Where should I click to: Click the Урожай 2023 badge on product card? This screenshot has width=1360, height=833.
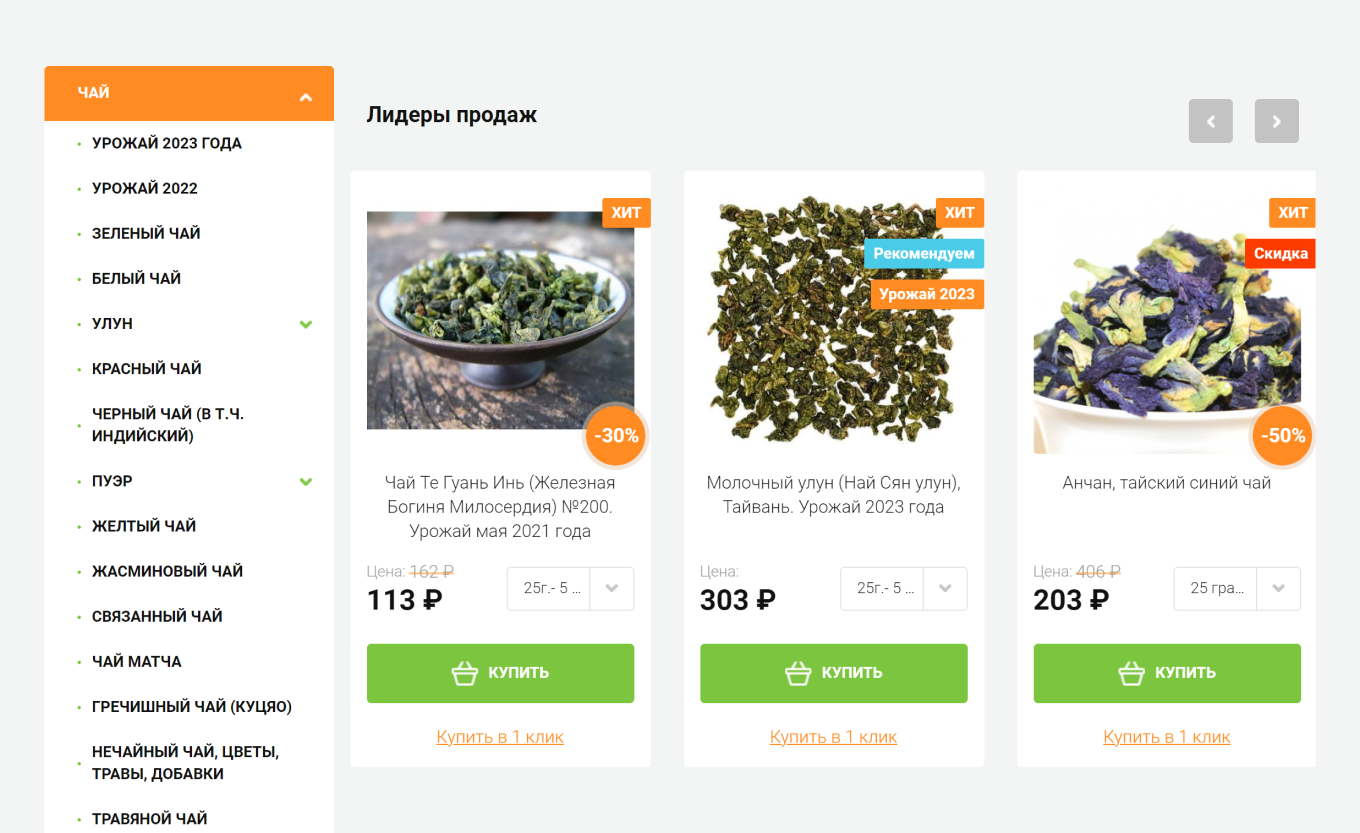pyautogui.click(x=926, y=294)
